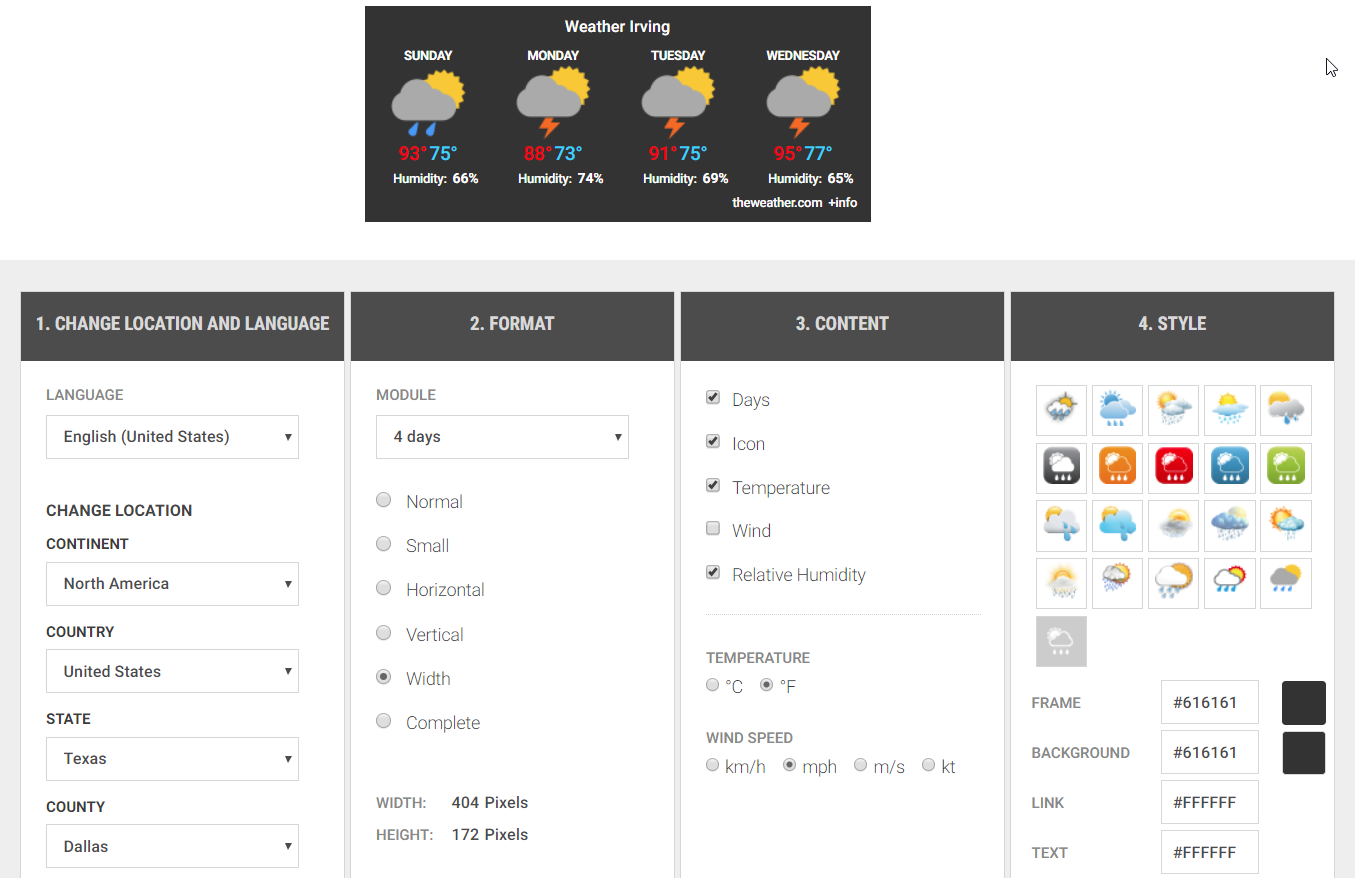Image resolution: width=1355 pixels, height=878 pixels.
Task: Uncheck the Days checkbox
Action: coord(713,397)
